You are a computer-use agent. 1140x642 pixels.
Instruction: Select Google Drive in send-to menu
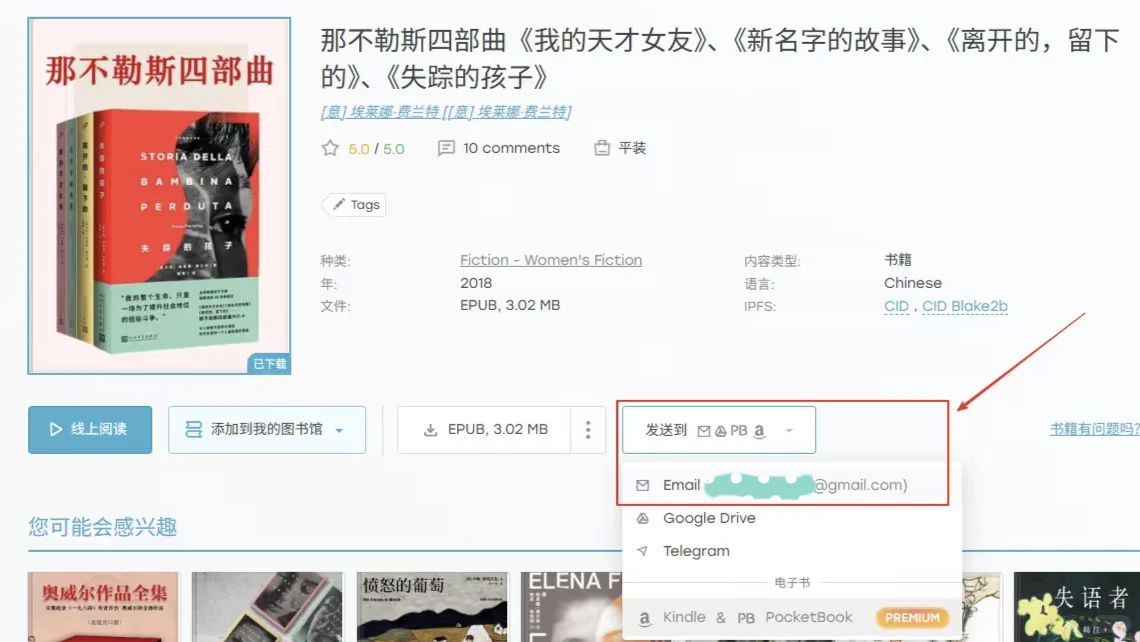792,518
